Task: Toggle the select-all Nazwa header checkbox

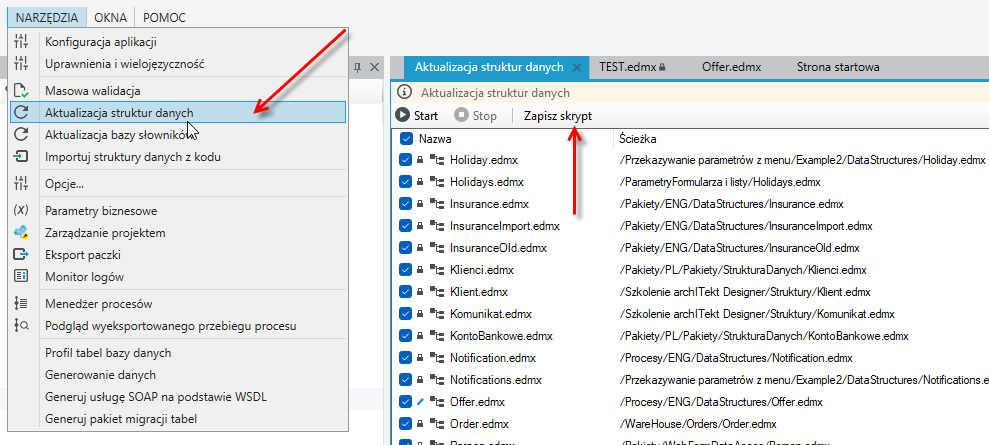Action: tap(406, 139)
